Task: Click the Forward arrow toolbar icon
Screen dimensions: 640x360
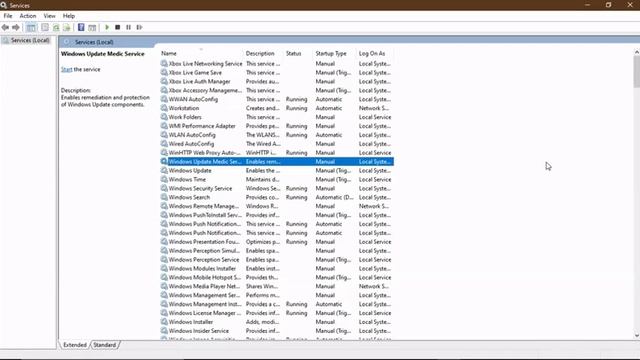Action: [x=16, y=27]
